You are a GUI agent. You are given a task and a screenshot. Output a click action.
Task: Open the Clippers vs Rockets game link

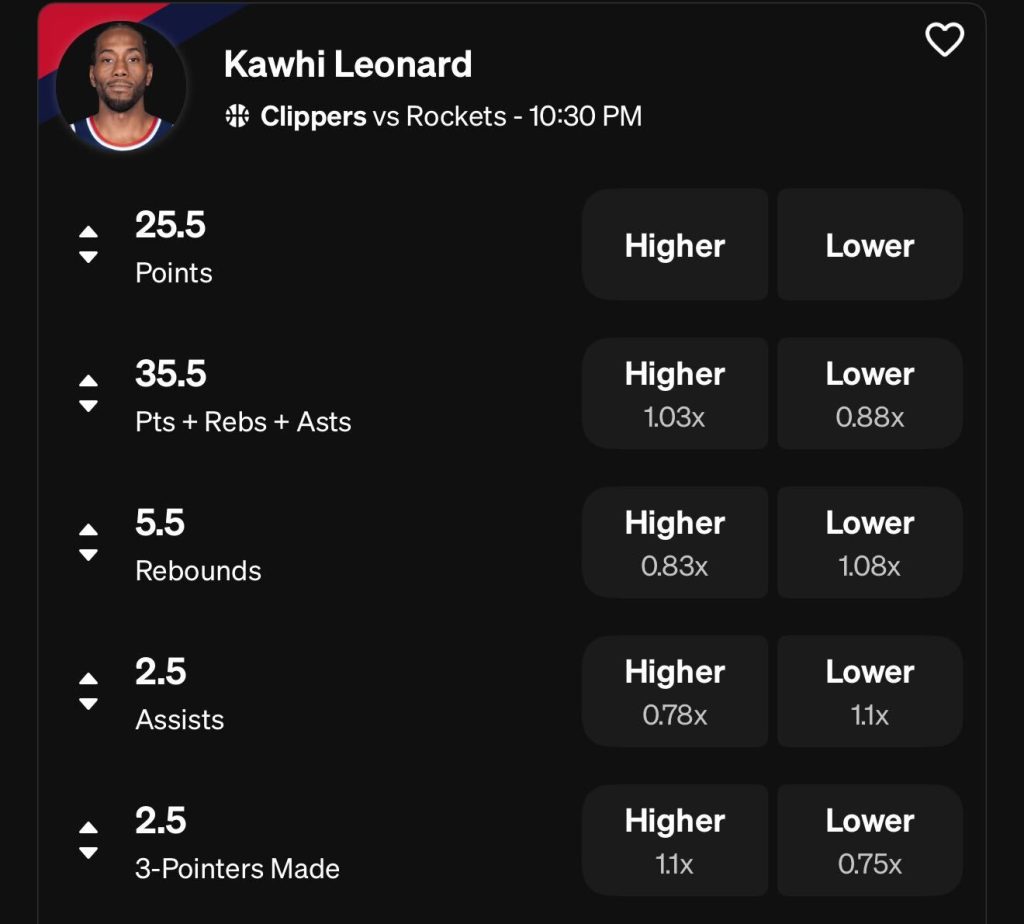(x=450, y=117)
